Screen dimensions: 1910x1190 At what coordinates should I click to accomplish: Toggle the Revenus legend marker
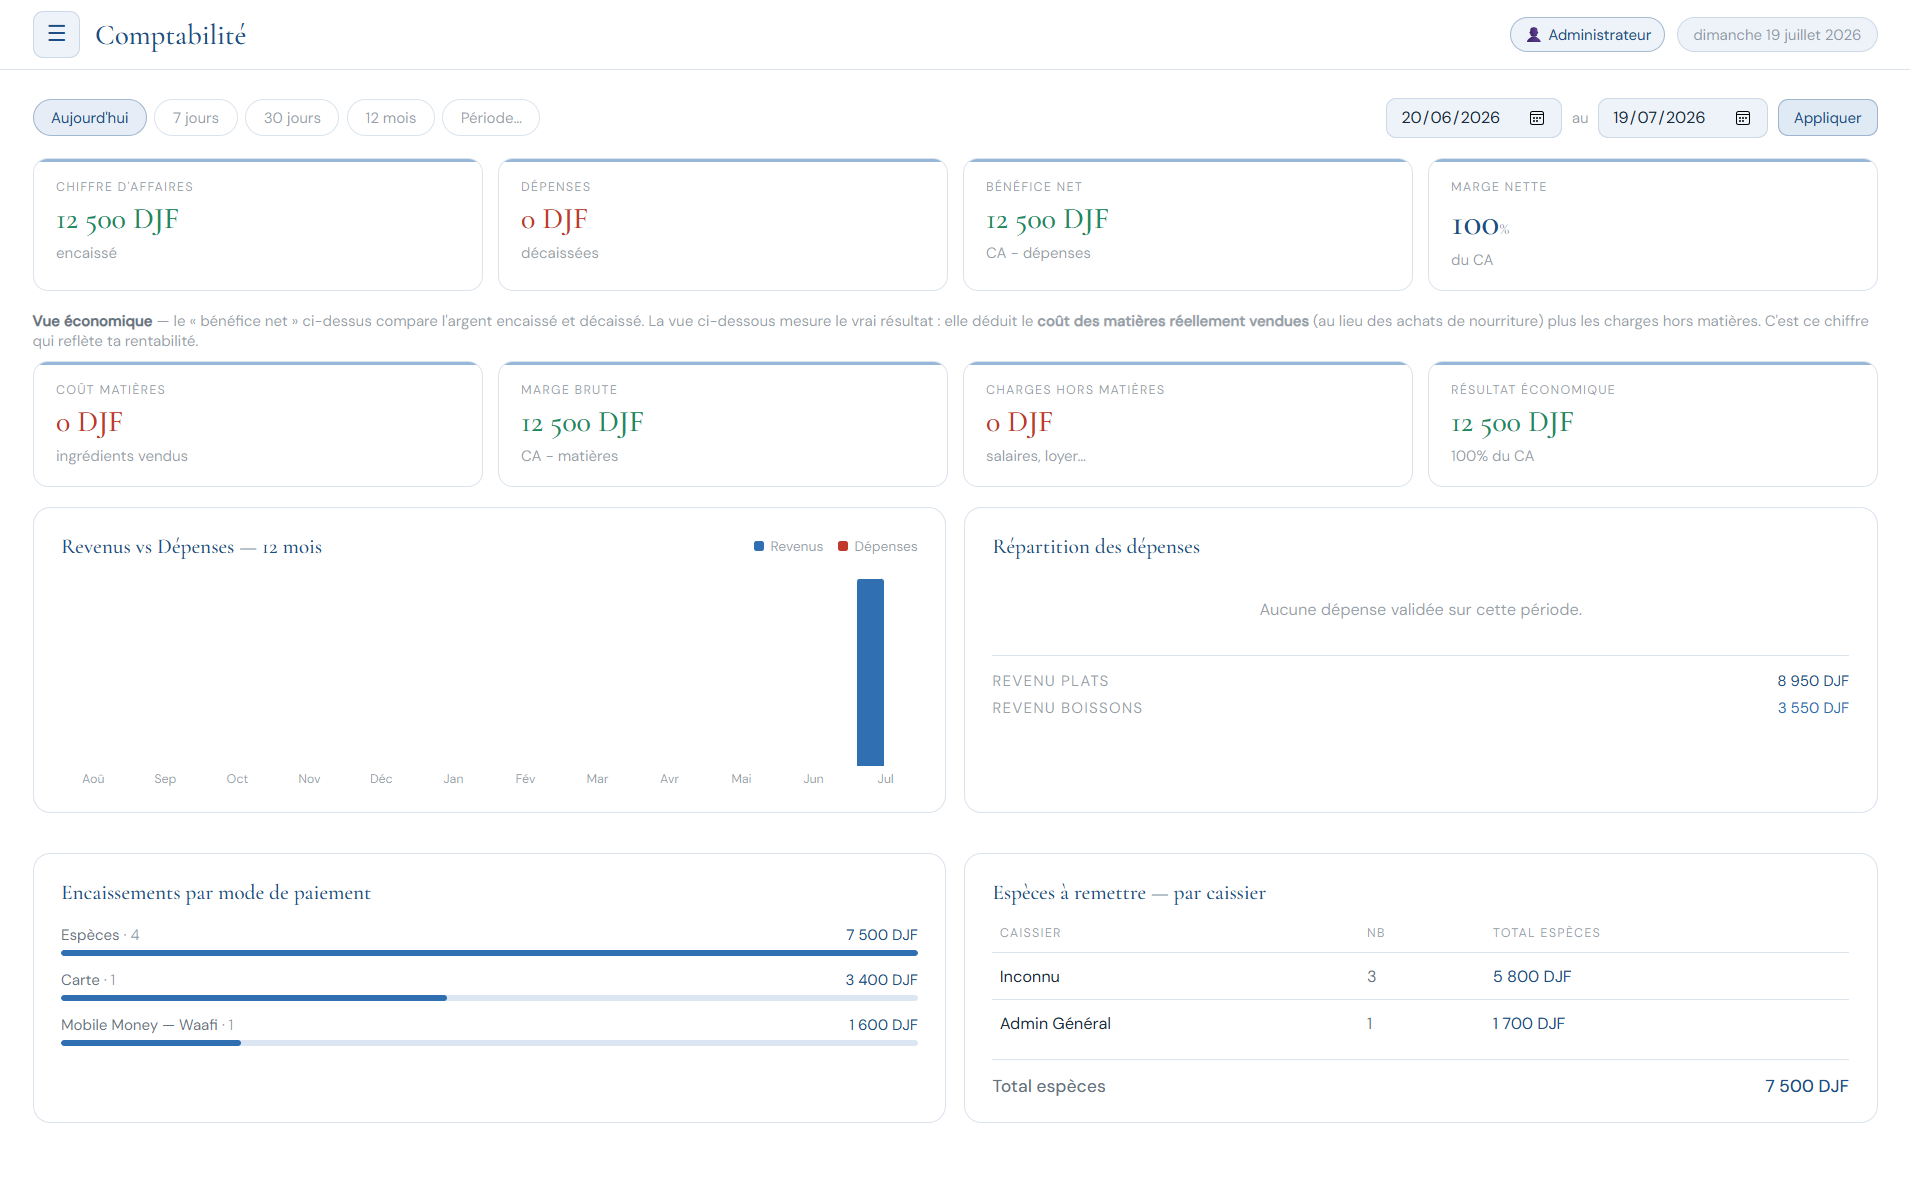click(759, 546)
